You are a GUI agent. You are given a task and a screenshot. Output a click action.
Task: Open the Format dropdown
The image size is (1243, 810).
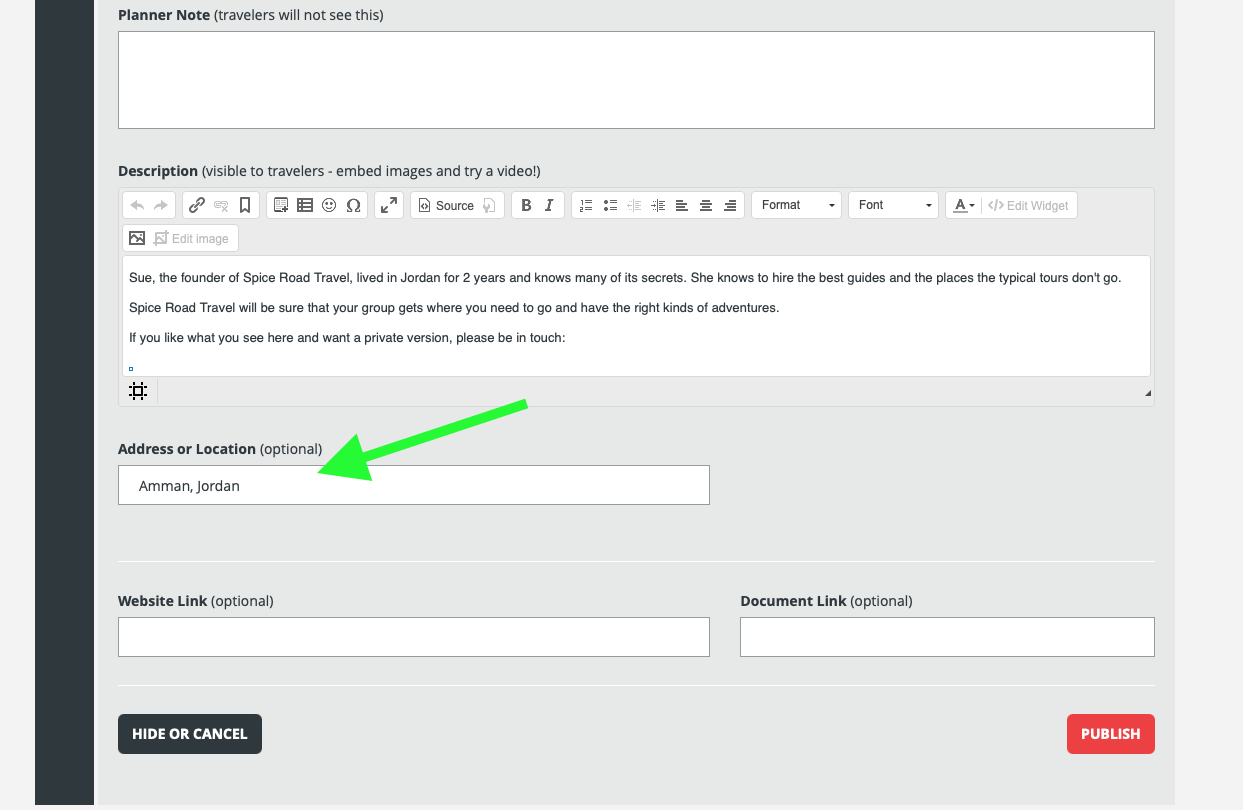click(x=797, y=205)
